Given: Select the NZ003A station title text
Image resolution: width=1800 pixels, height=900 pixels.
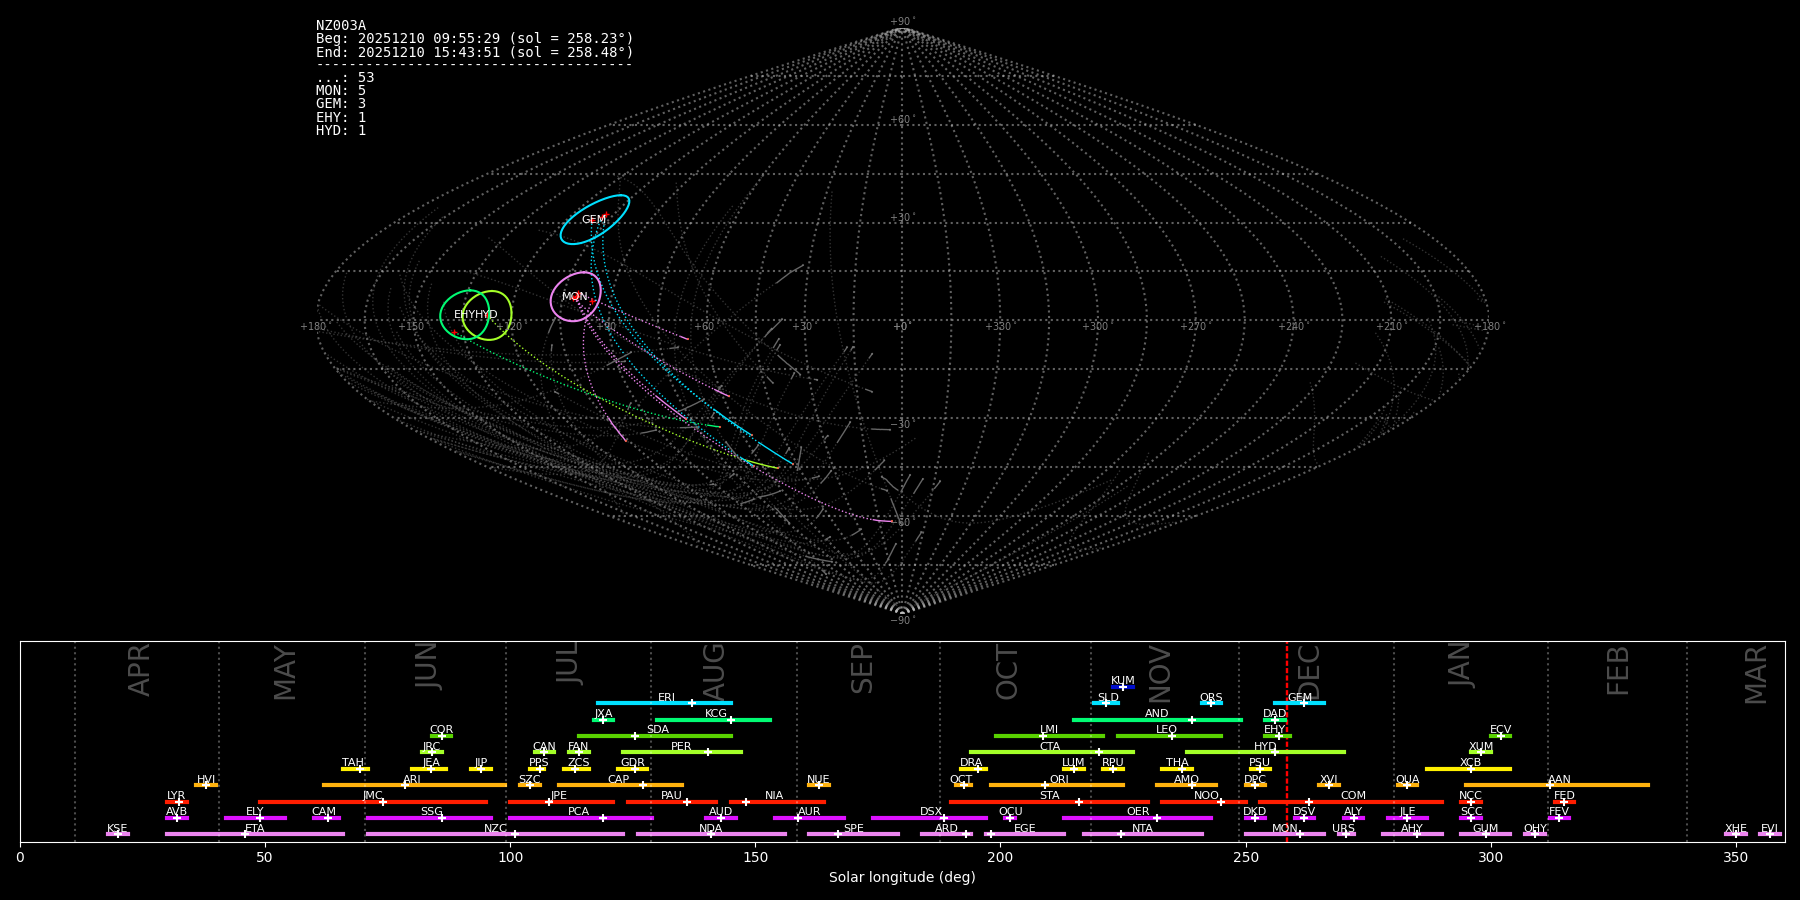Looking at the screenshot, I should click(x=341, y=26).
